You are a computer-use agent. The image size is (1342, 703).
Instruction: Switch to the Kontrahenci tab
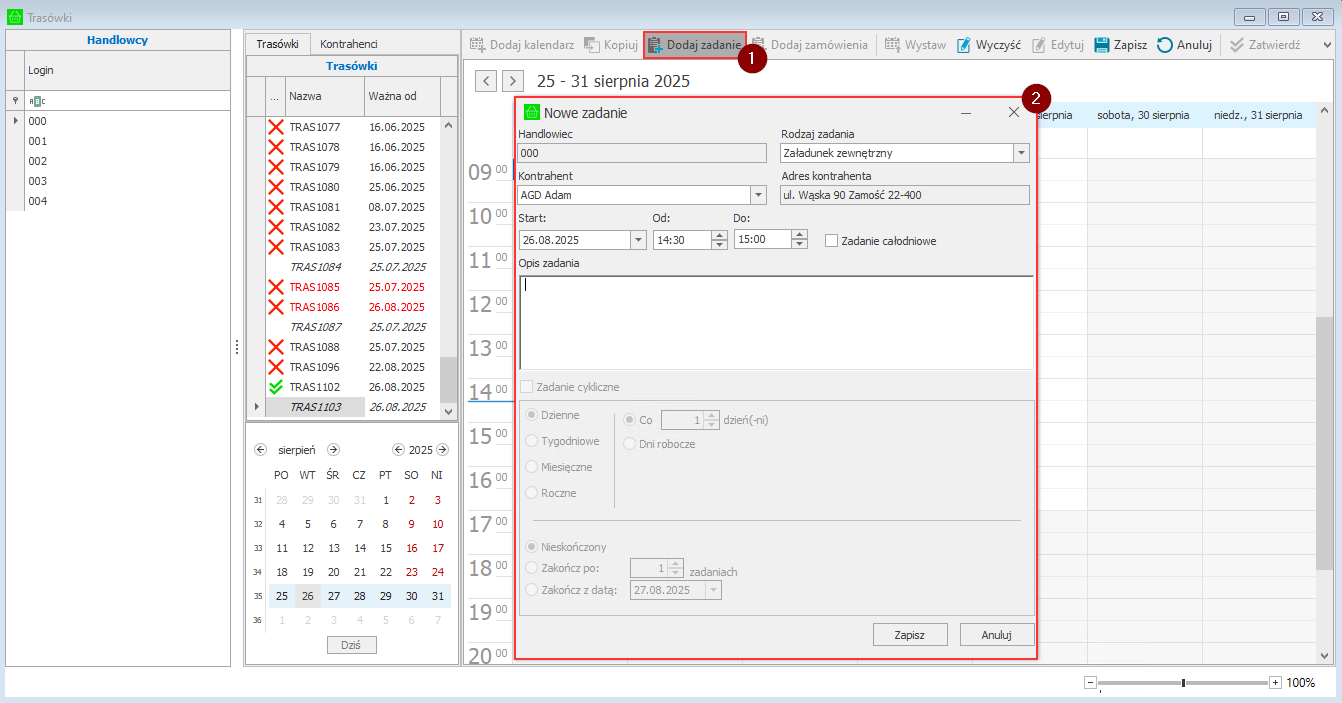pos(349,44)
